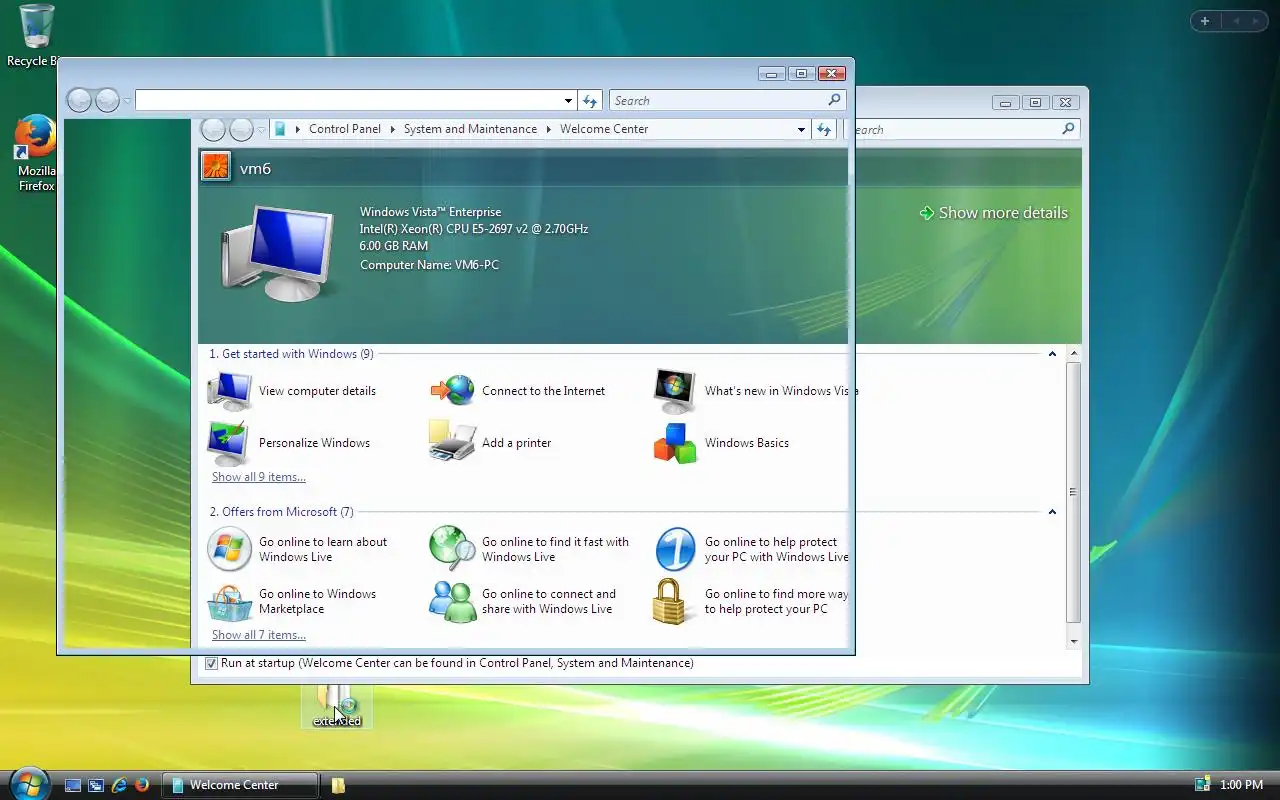1280x800 pixels.
Task: Open the Windows Start orb
Action: (27, 784)
